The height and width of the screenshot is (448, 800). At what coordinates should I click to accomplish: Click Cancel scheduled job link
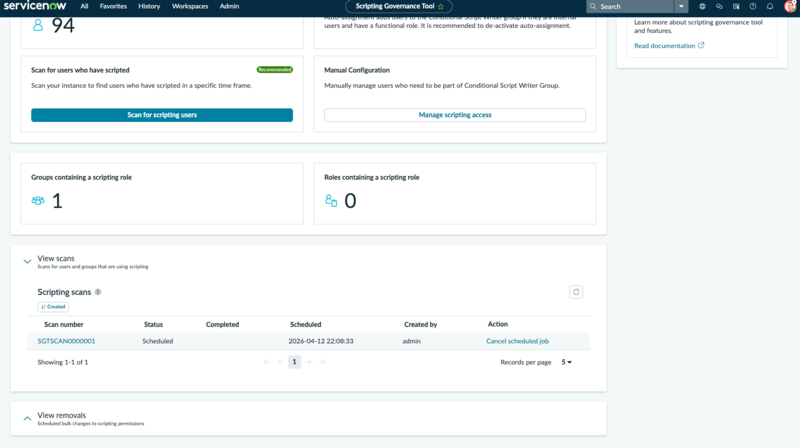click(x=517, y=341)
